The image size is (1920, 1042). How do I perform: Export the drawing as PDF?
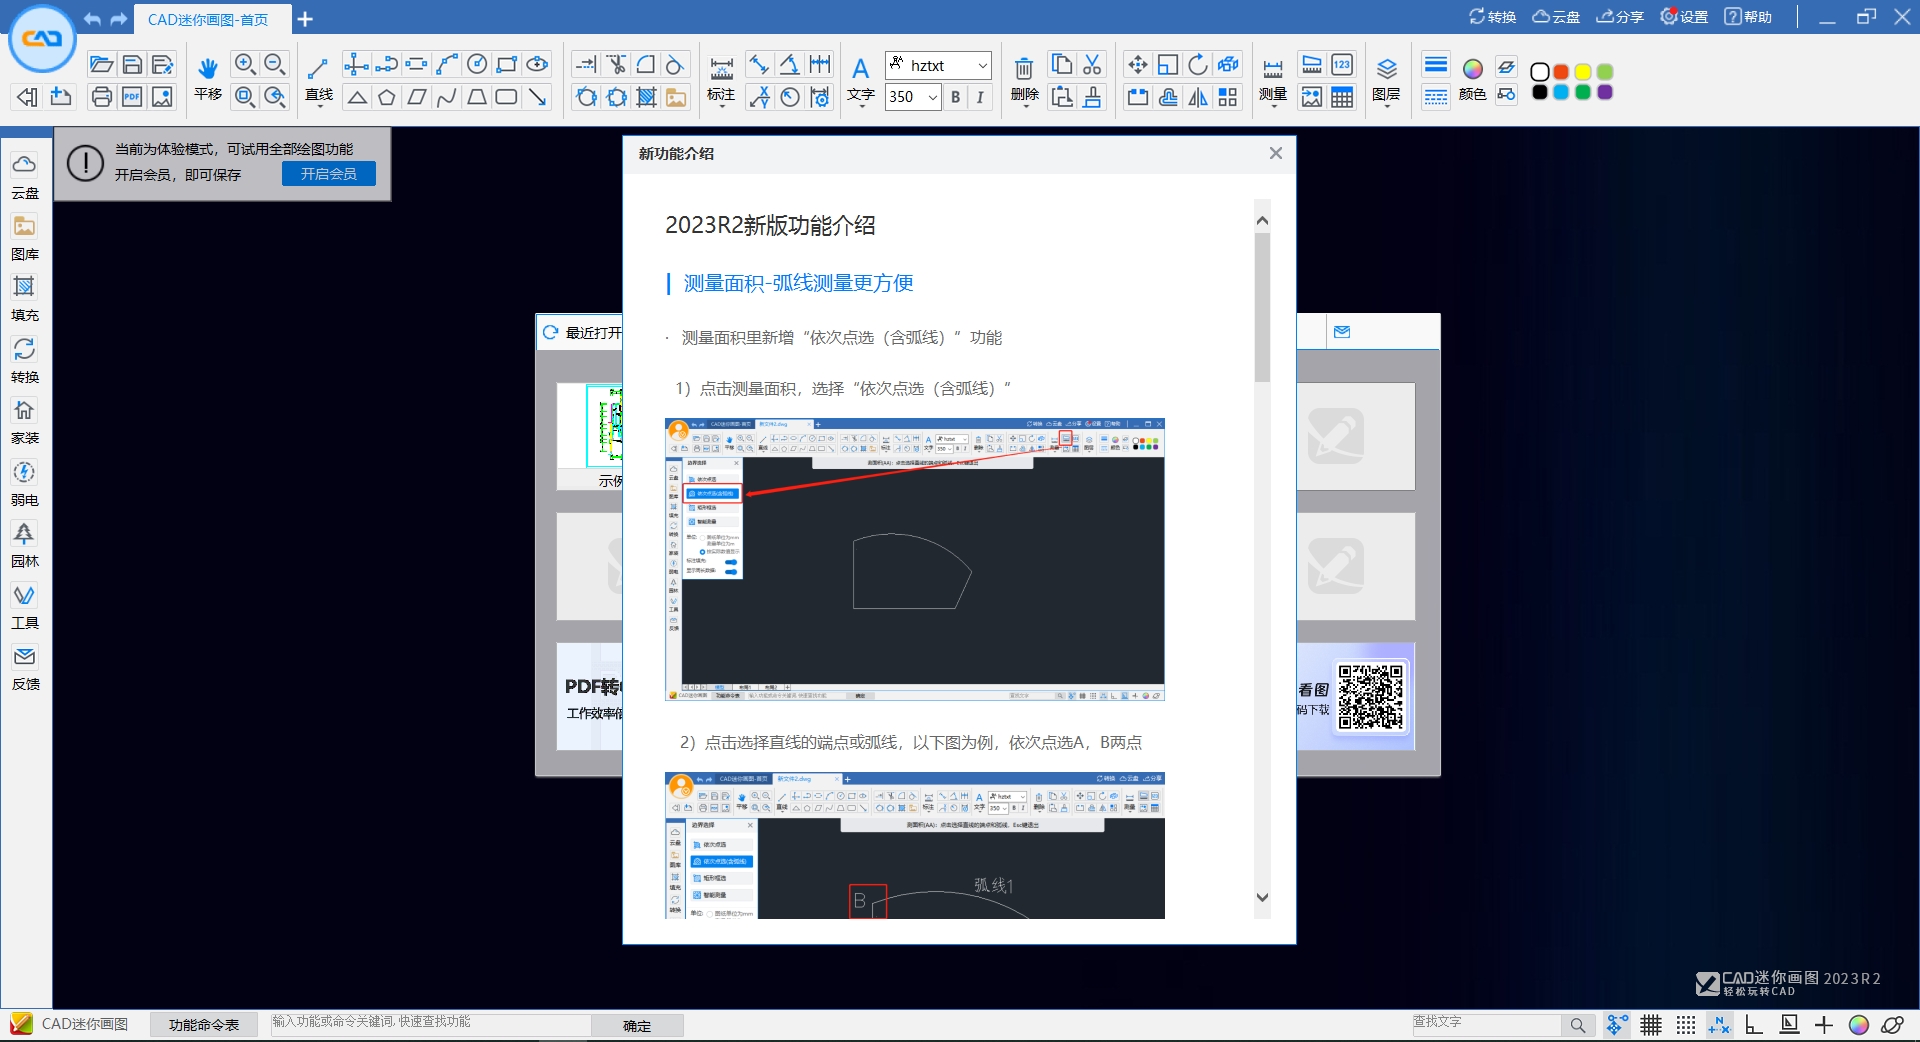click(x=131, y=97)
